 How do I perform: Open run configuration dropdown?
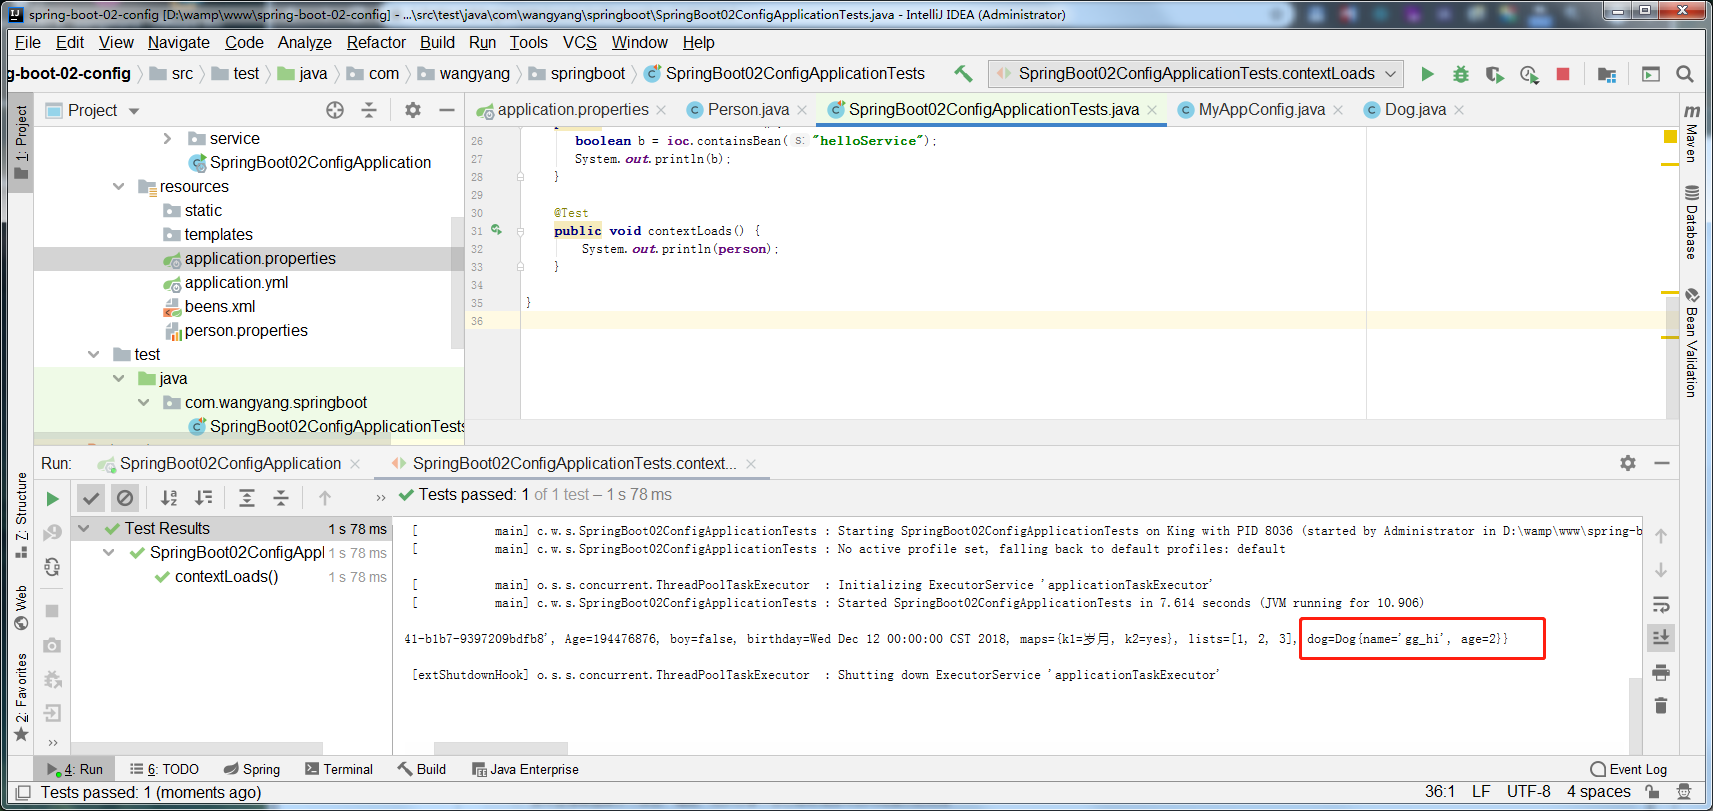click(x=1196, y=74)
